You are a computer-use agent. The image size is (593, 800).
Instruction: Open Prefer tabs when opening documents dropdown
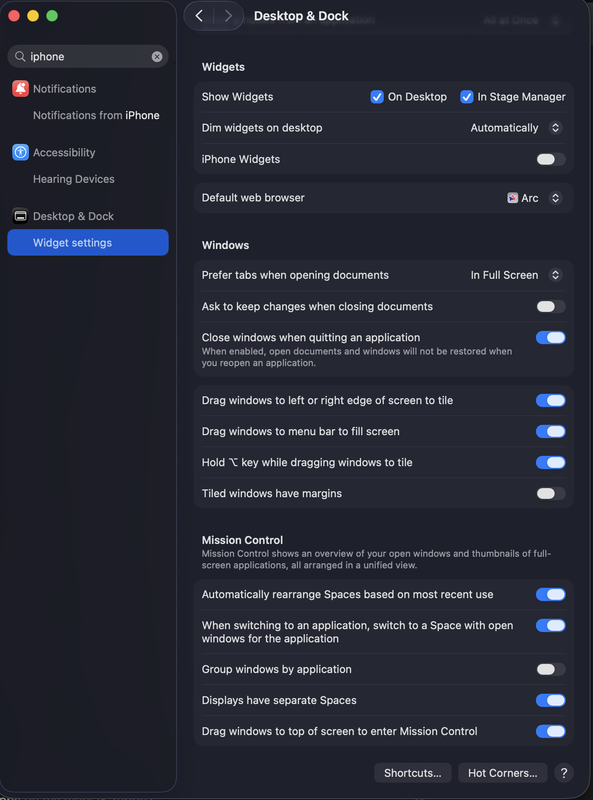pyautogui.click(x=516, y=275)
